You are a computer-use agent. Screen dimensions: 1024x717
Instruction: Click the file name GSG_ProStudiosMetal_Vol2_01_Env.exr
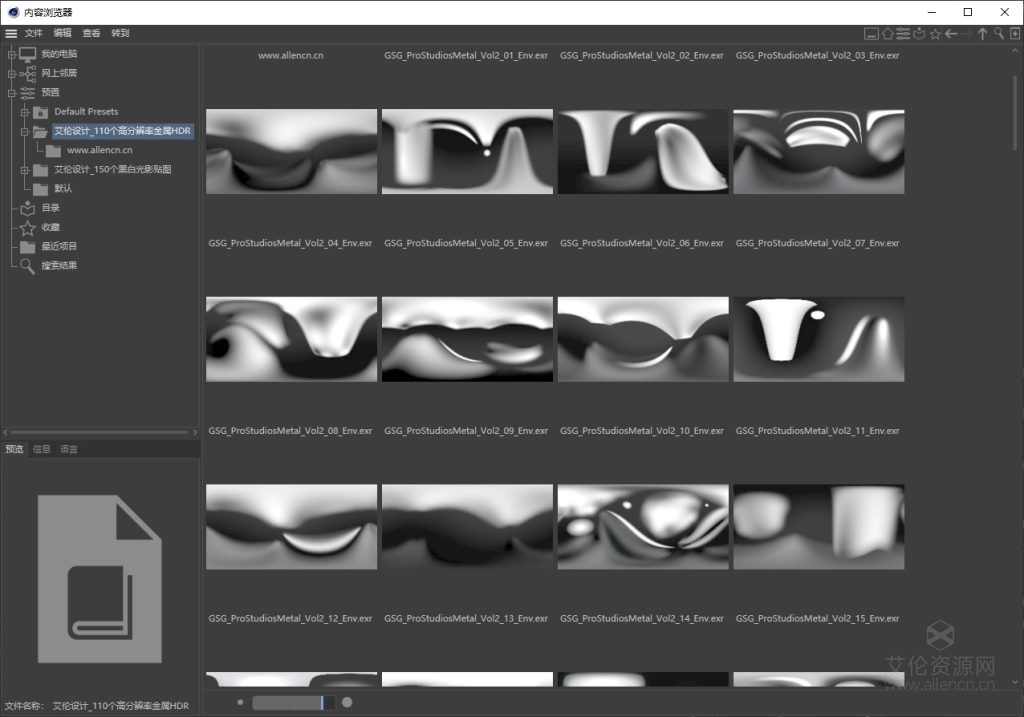pyautogui.click(x=466, y=56)
